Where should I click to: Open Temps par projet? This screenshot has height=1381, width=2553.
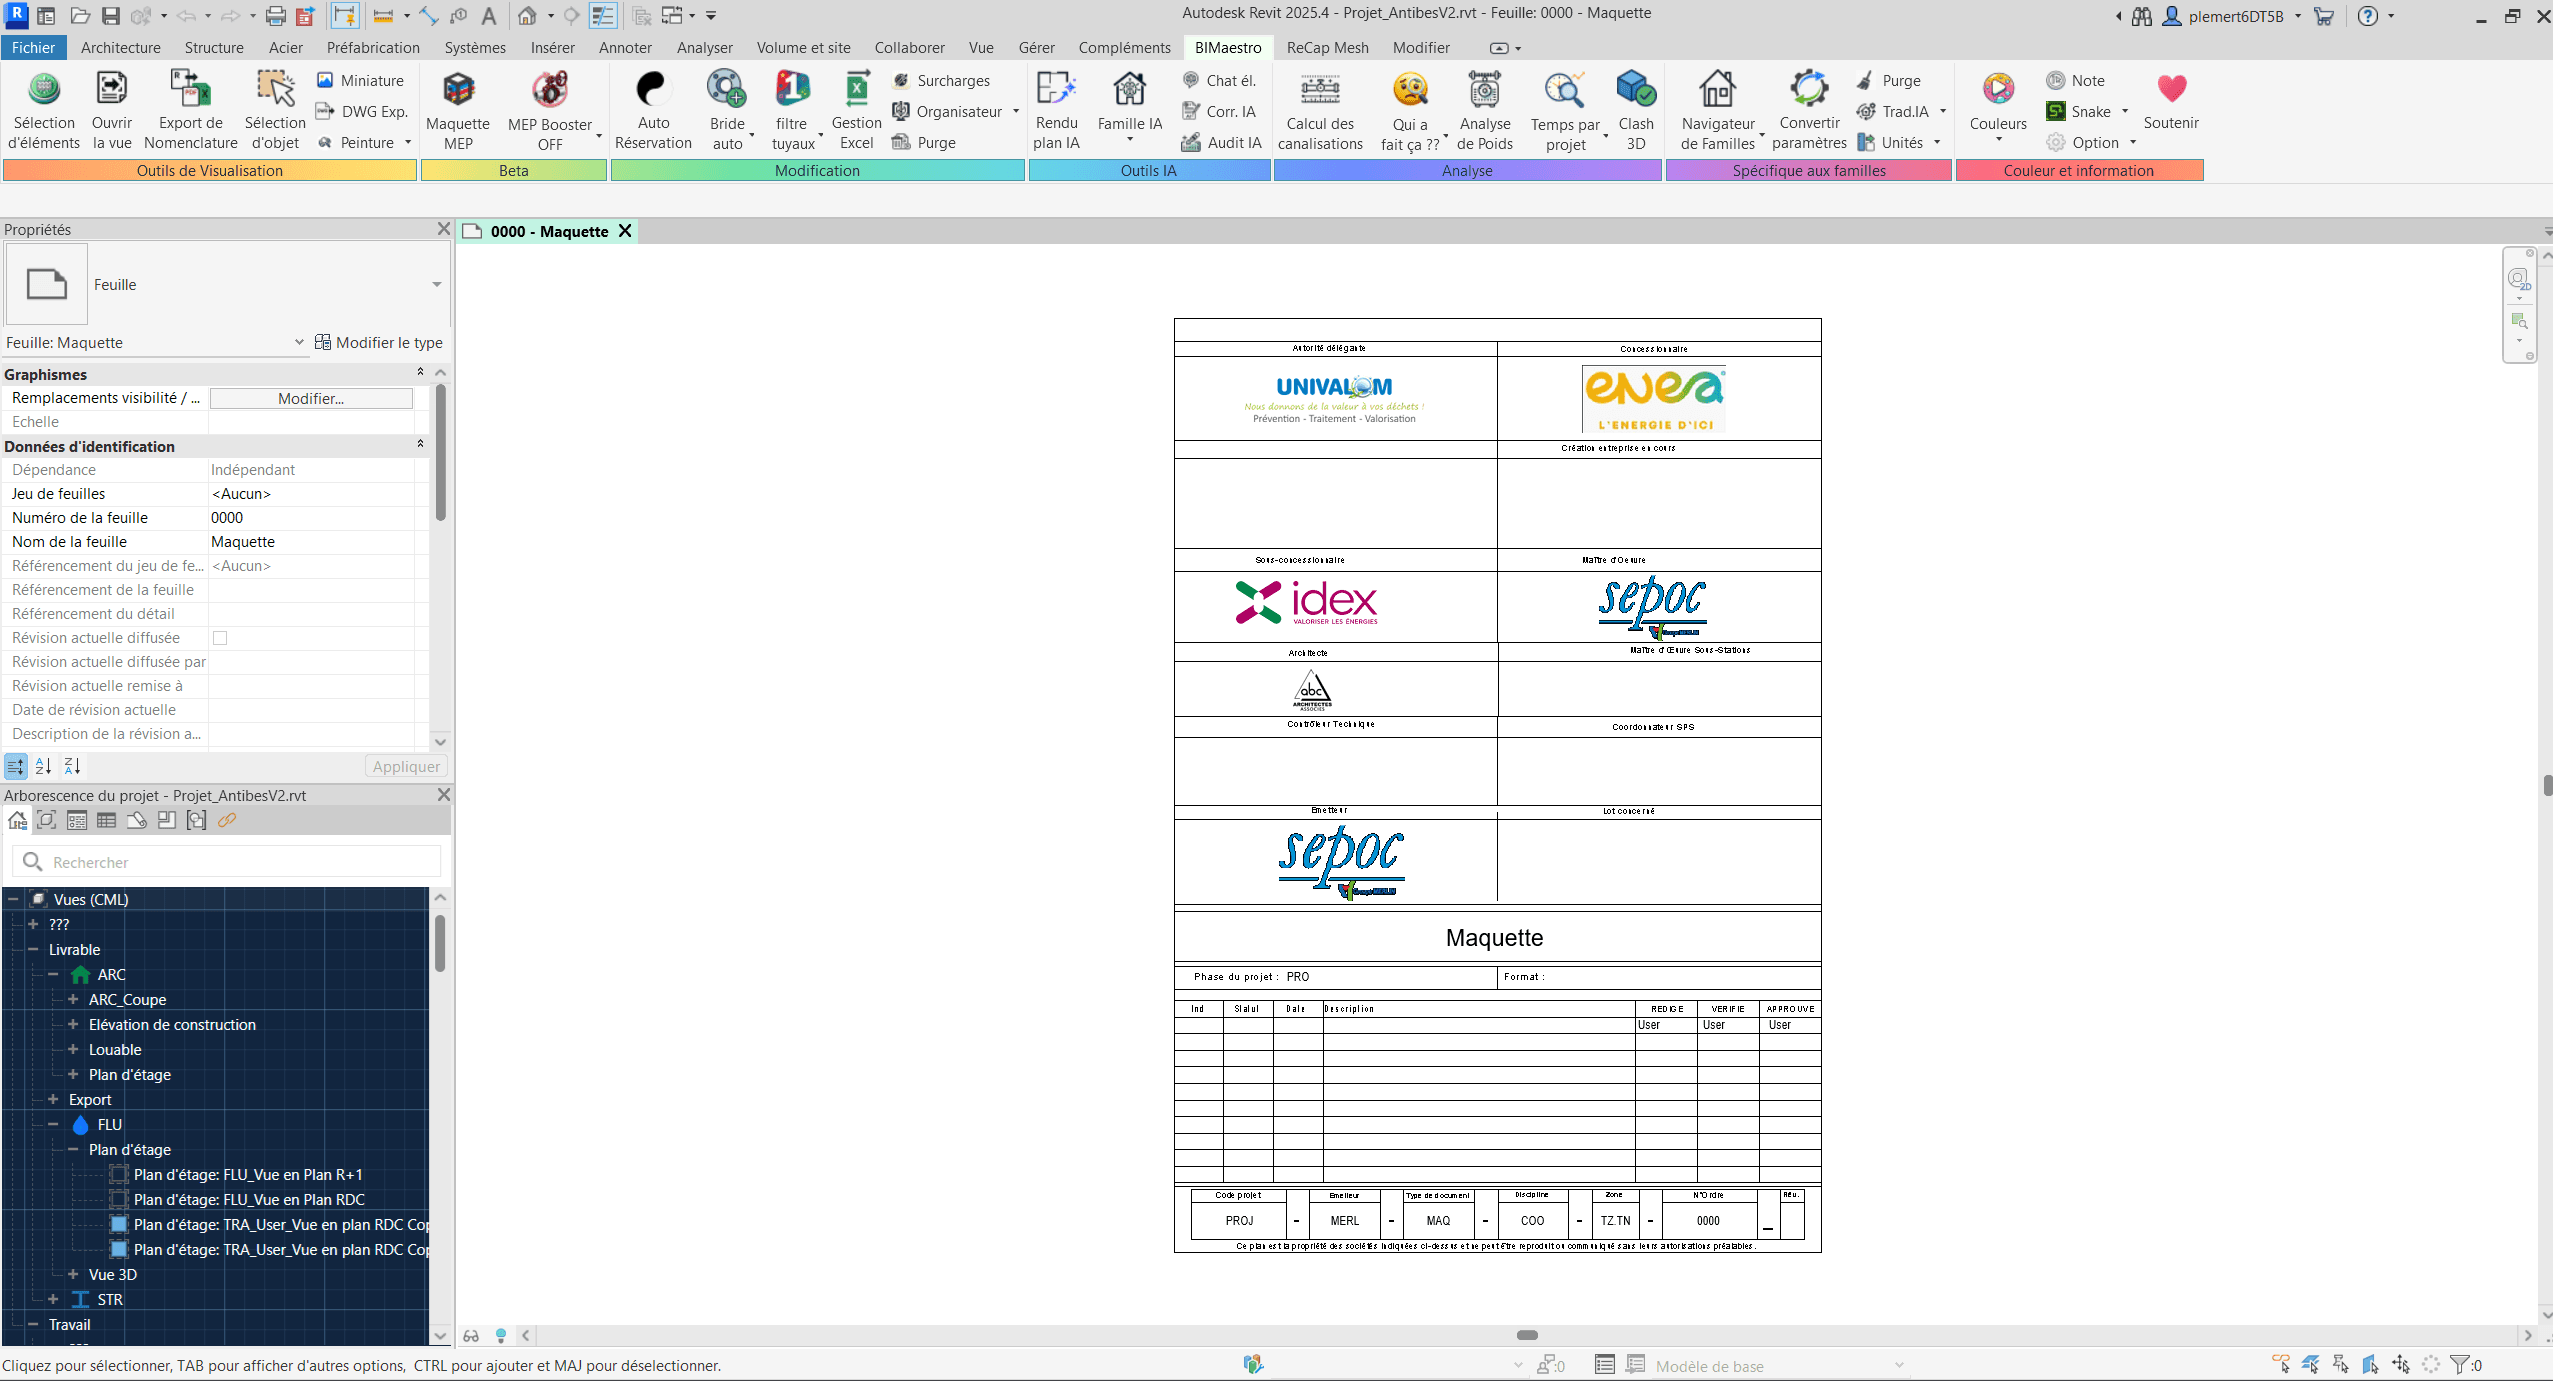pos(1565,110)
